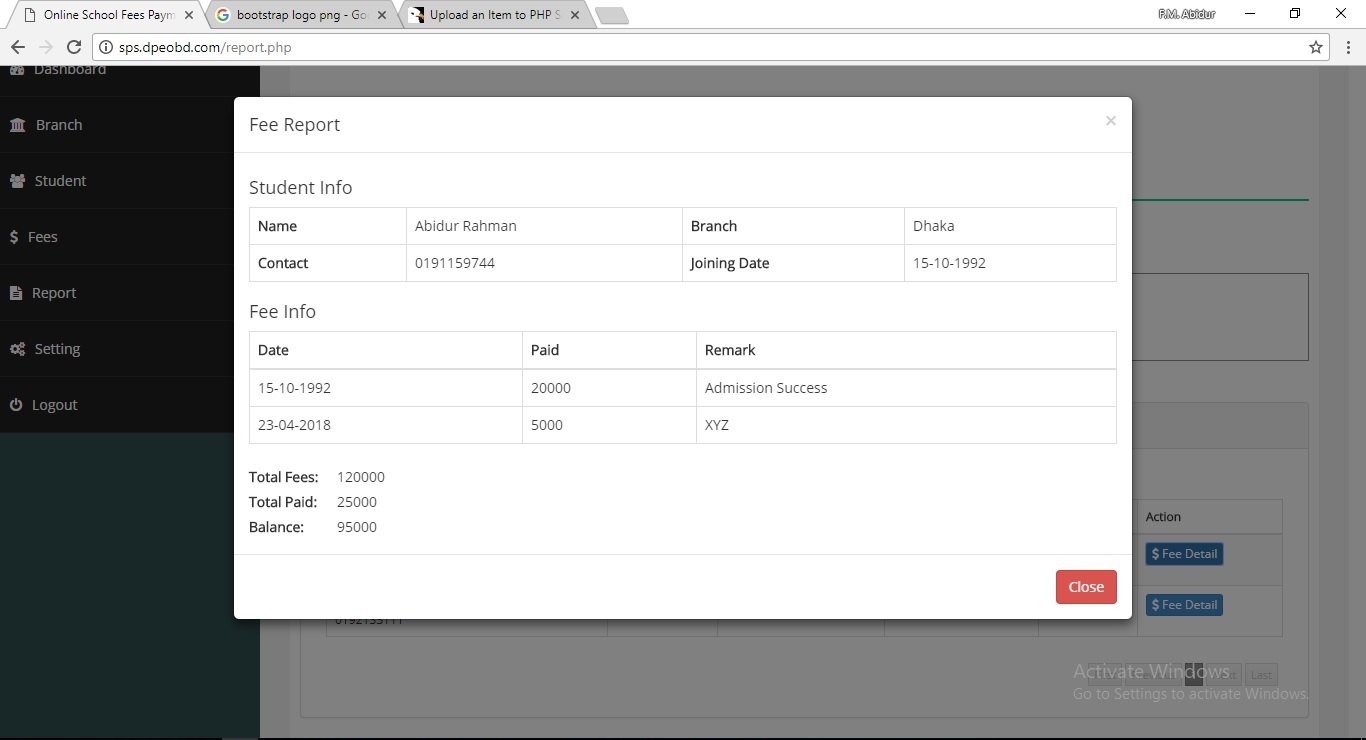Screen dimensions: 1366x740
Task: Jump to Last page in pagination
Action: tap(1261, 674)
